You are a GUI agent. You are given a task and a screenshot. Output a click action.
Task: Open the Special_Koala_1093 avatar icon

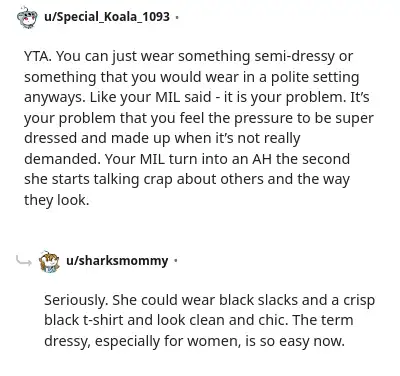coord(27,18)
